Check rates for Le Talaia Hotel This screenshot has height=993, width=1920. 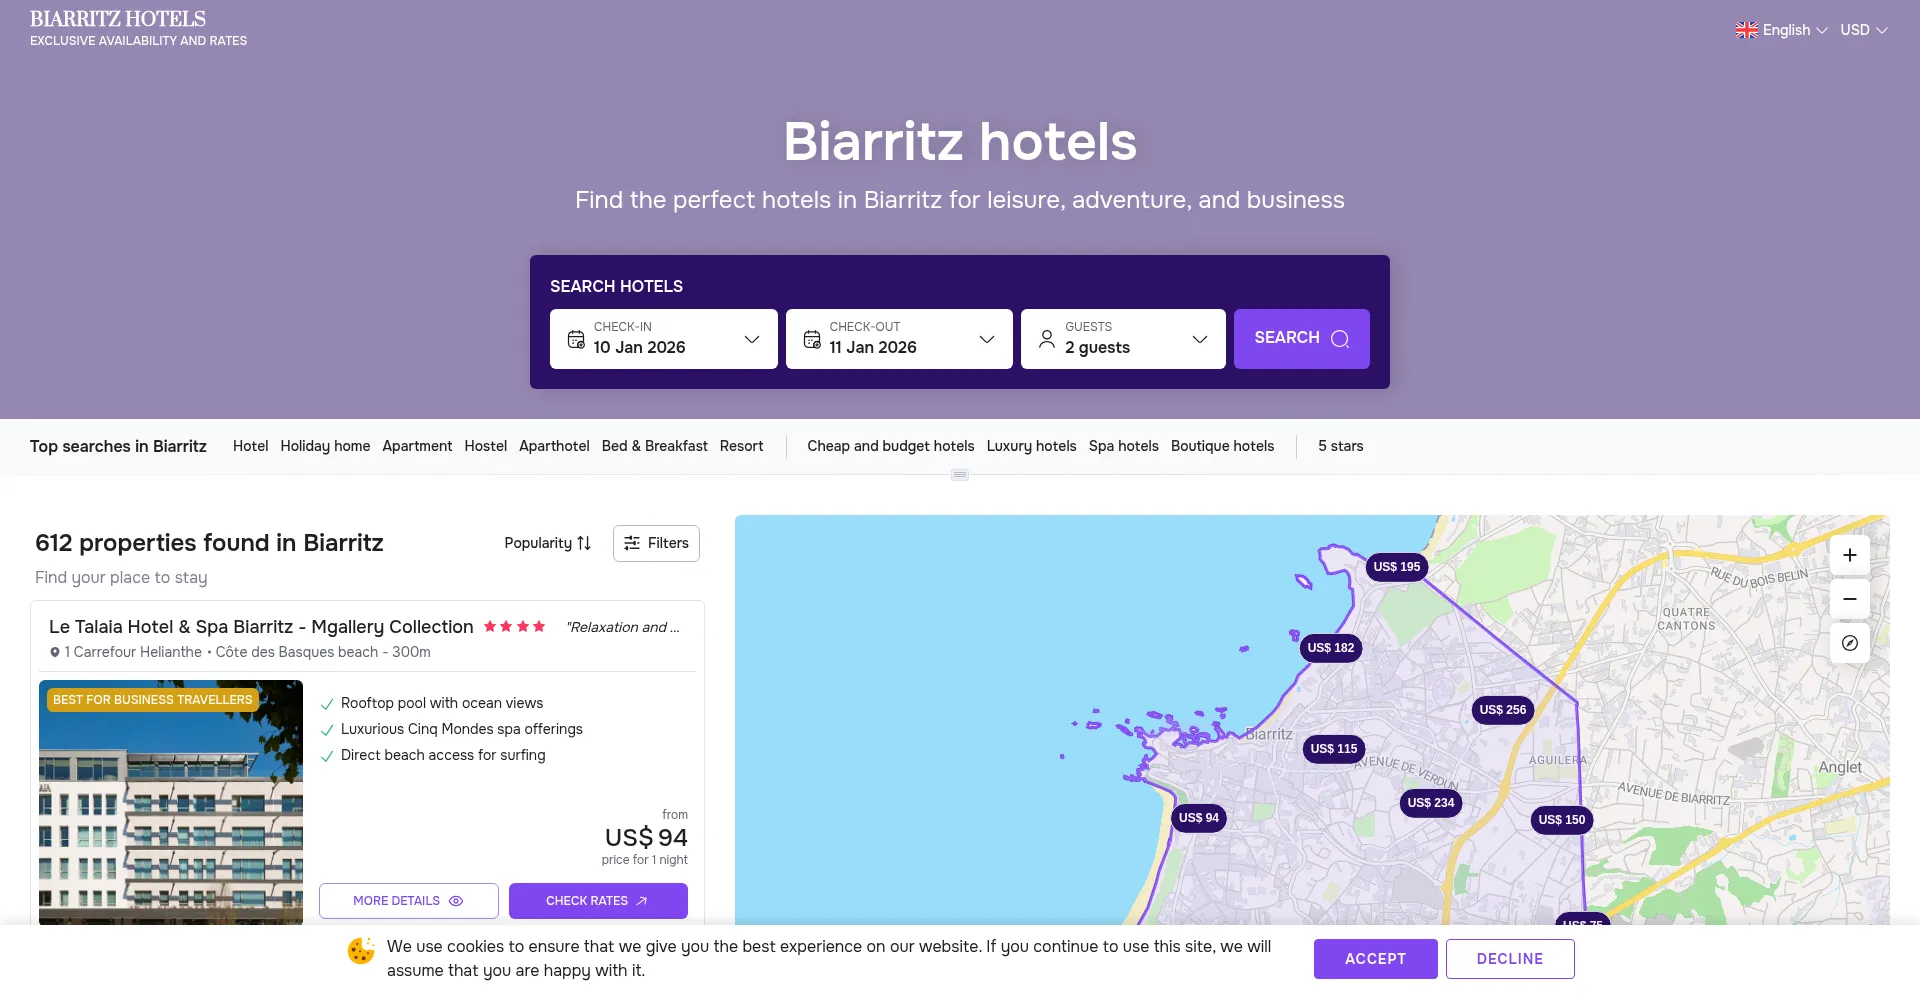point(598,900)
